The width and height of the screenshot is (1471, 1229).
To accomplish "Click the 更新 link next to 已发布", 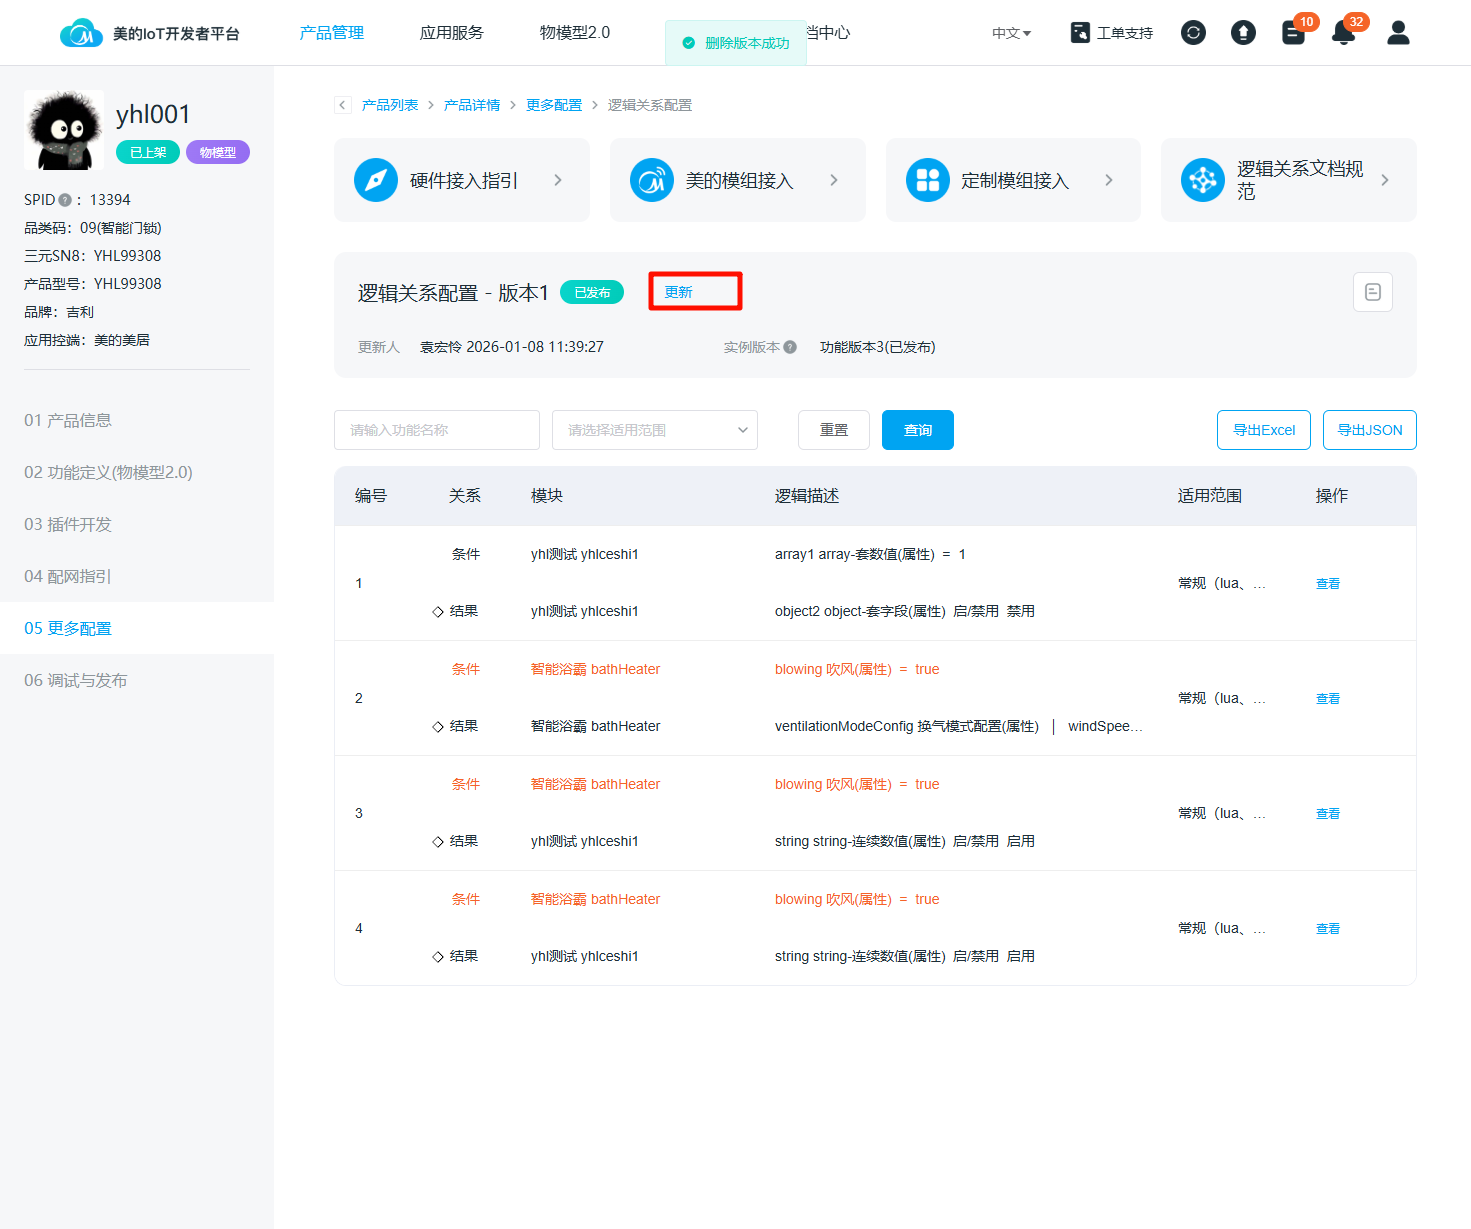I will 679,292.
